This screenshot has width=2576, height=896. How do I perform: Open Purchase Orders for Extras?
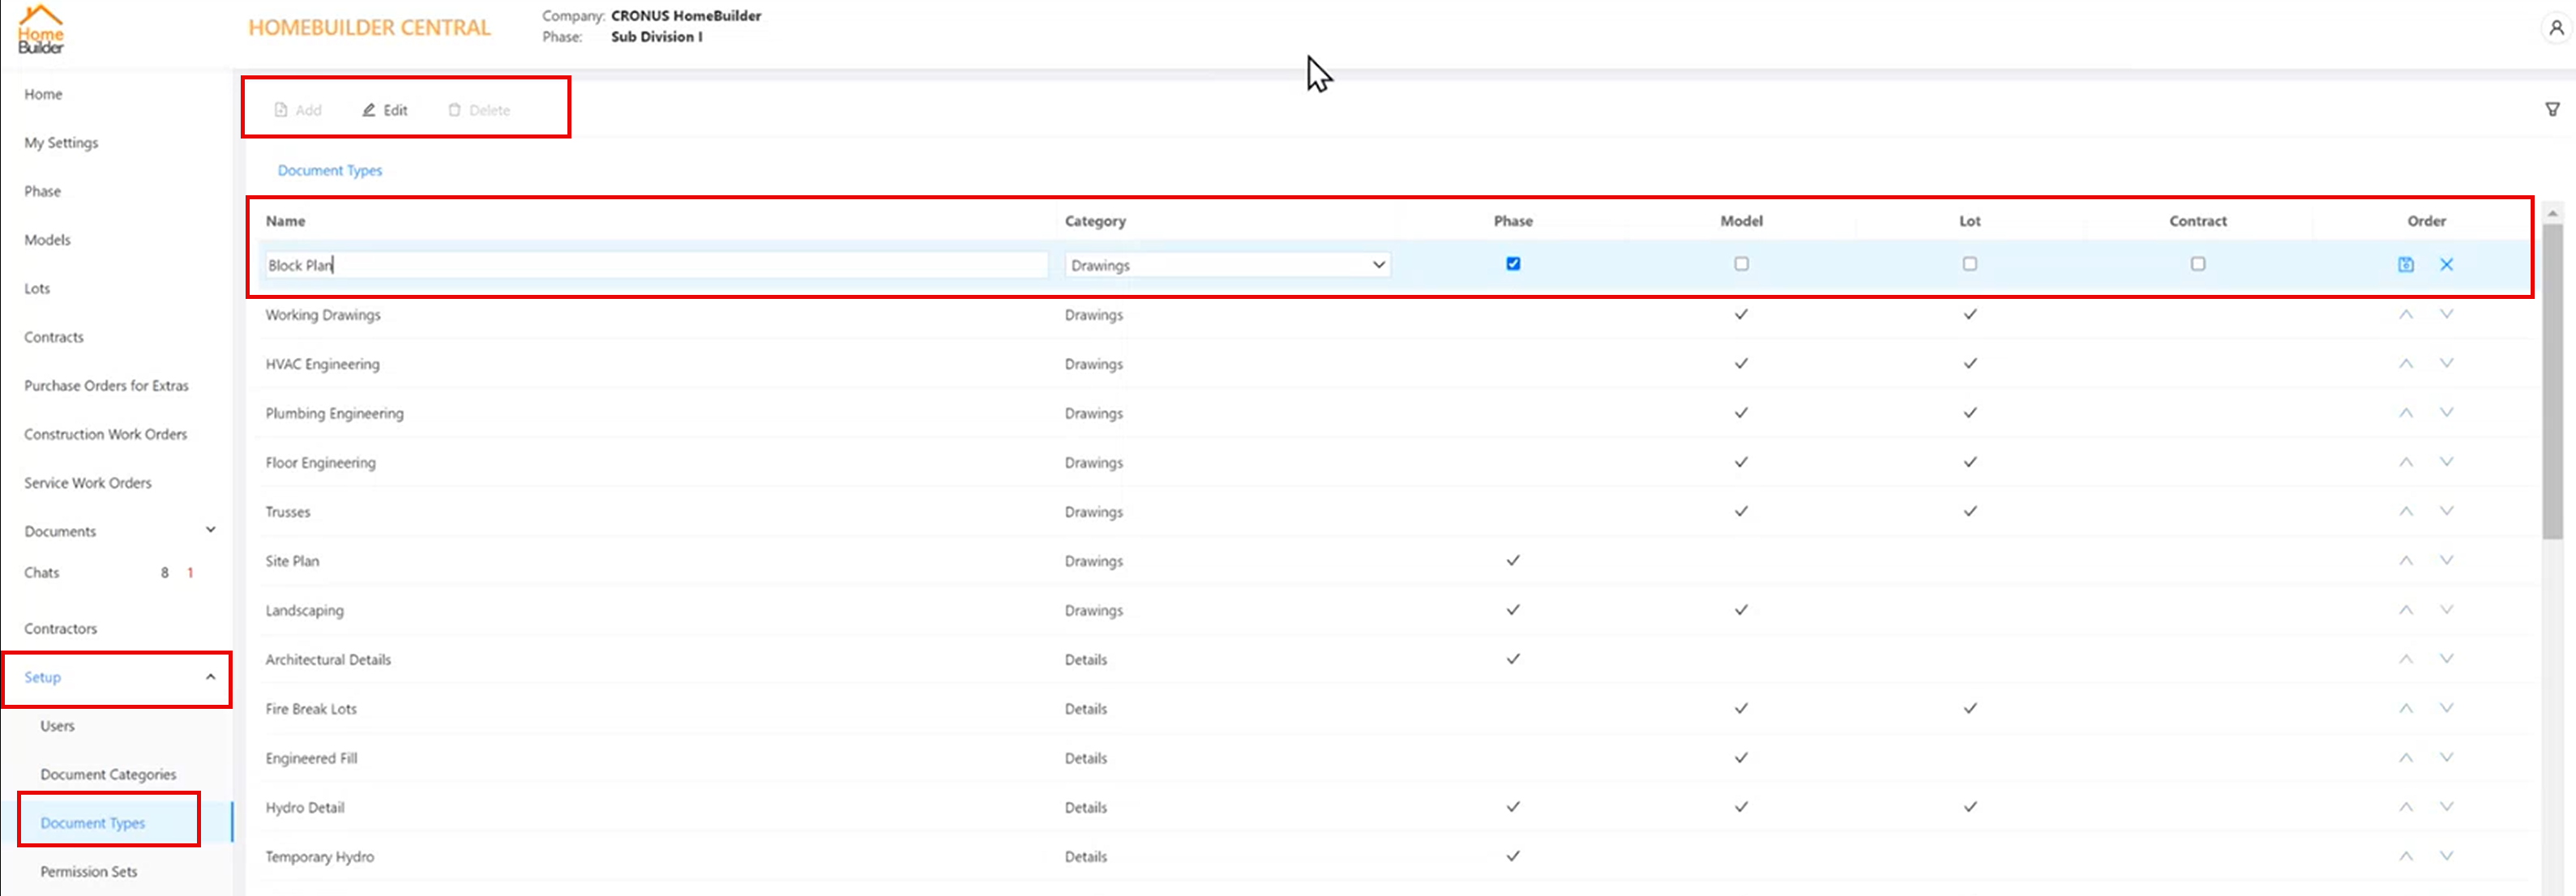106,386
